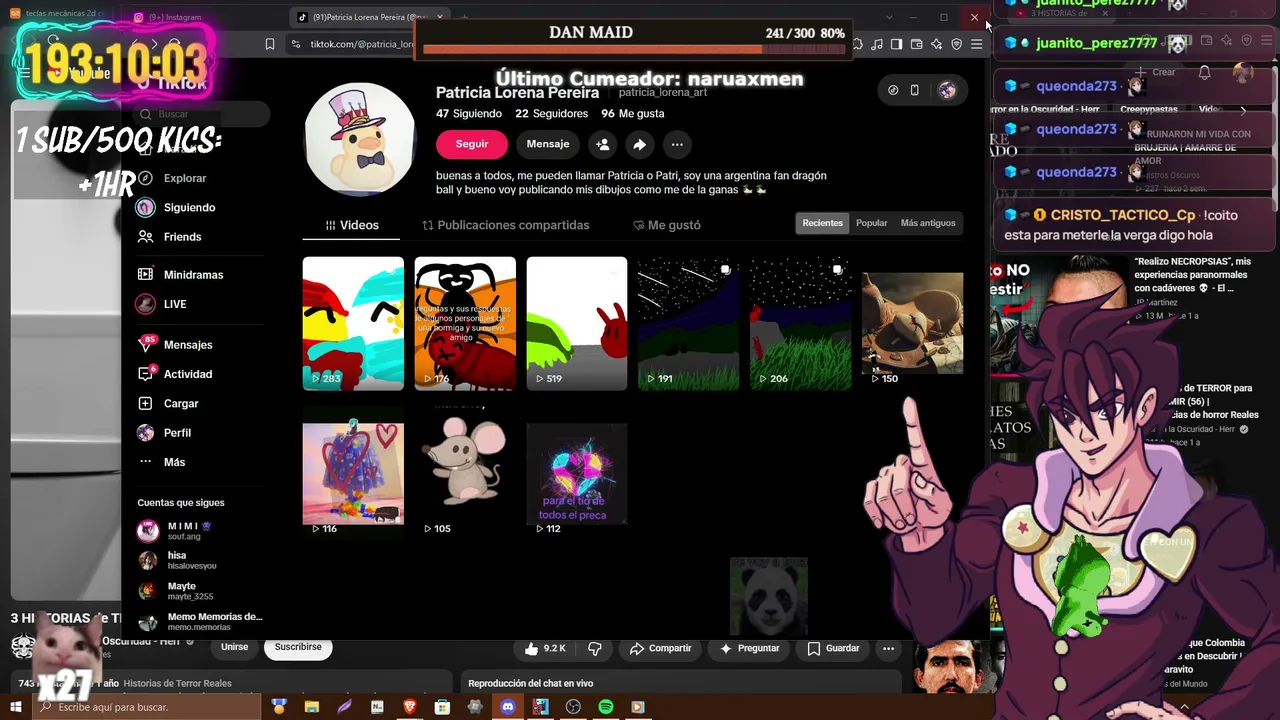Open the LIVE icon in TikTok sidebar

pyautogui.click(x=146, y=304)
